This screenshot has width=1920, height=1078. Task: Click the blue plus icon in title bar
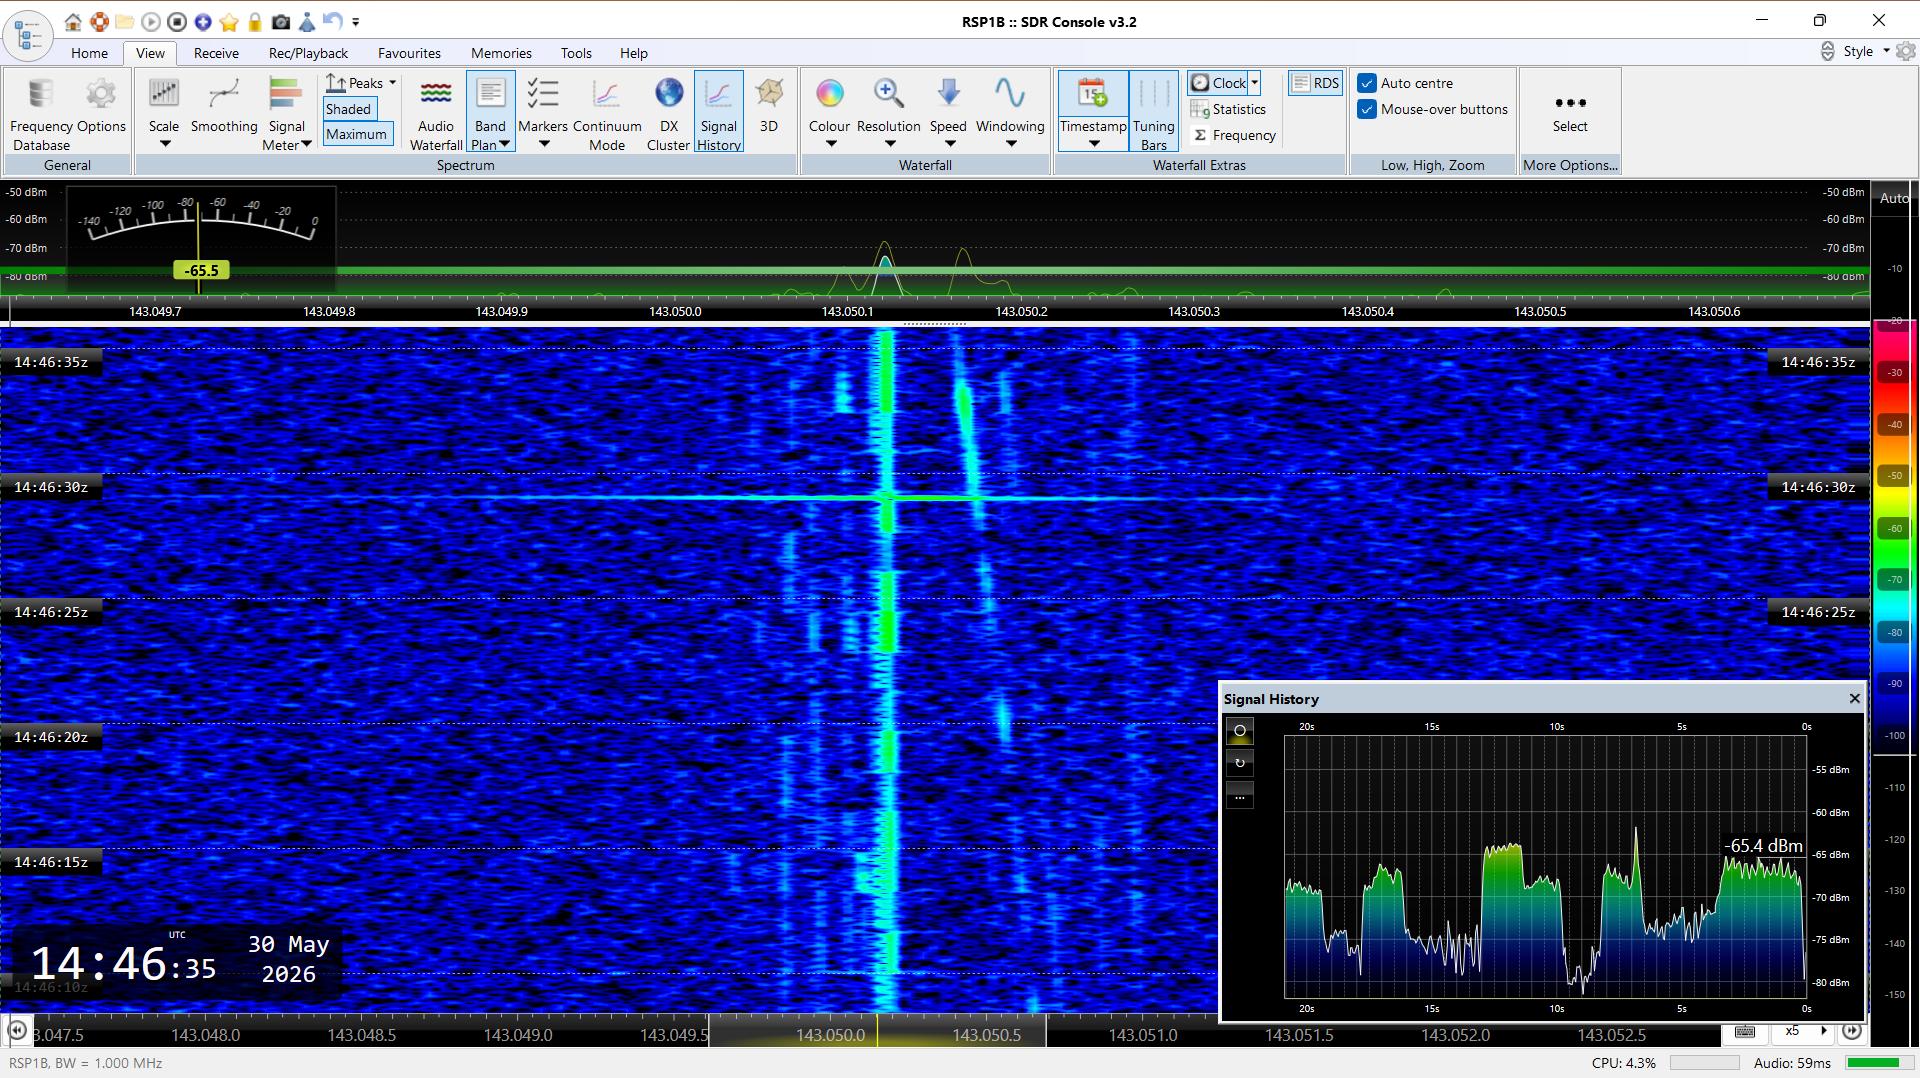[203, 21]
